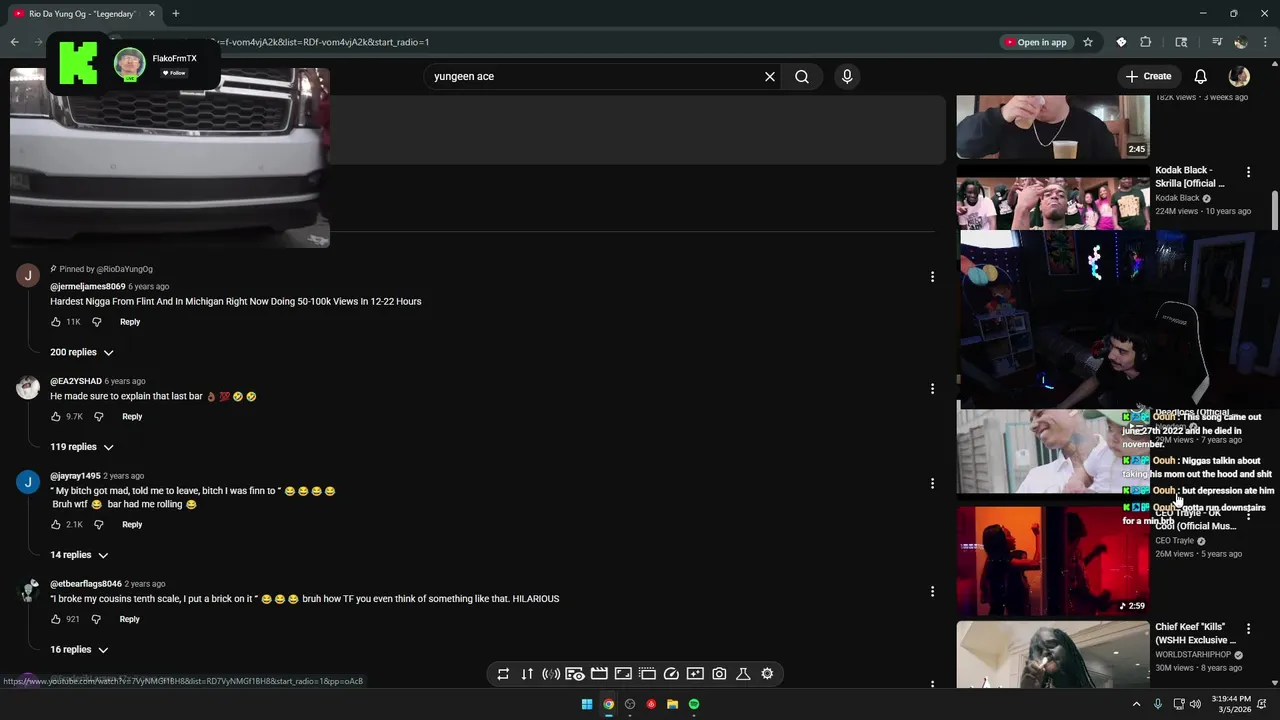Open File Explorer from taskbar

coord(672,704)
